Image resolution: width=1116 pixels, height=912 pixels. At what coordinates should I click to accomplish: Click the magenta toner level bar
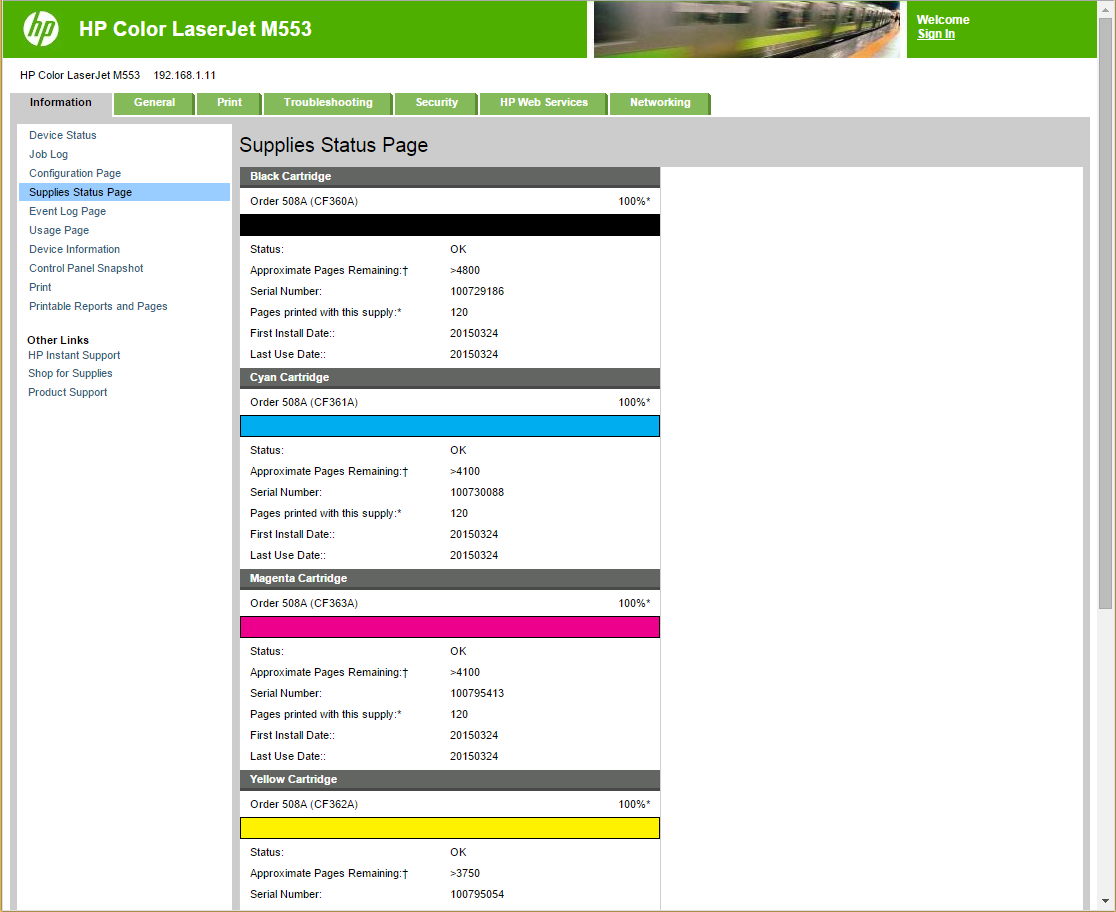click(x=450, y=627)
